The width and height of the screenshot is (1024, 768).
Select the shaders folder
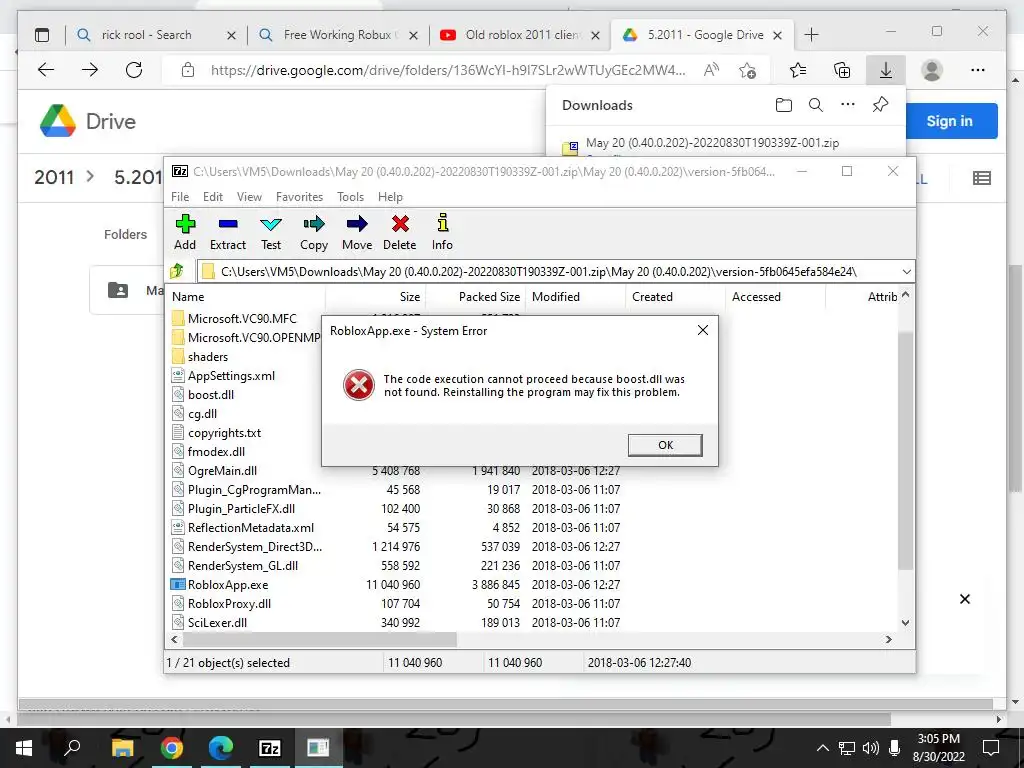pyautogui.click(x=208, y=357)
